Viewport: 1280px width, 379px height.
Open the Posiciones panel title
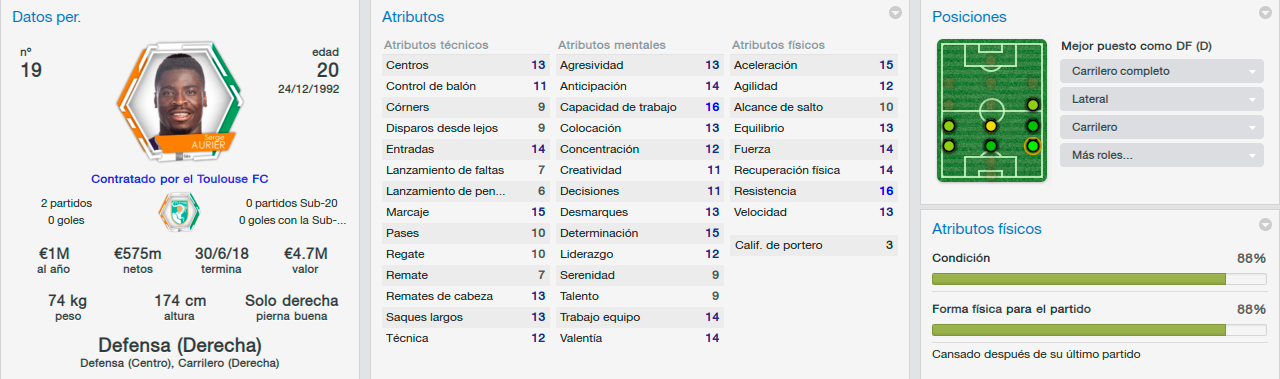tap(969, 17)
